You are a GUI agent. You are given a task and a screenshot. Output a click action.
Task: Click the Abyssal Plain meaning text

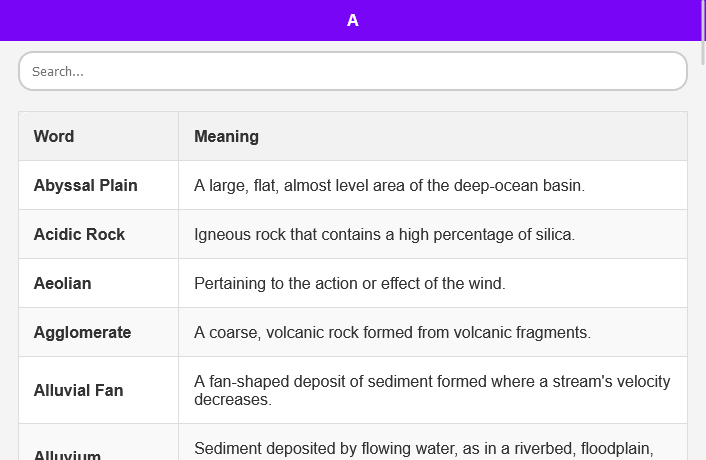pyautogui.click(x=389, y=185)
